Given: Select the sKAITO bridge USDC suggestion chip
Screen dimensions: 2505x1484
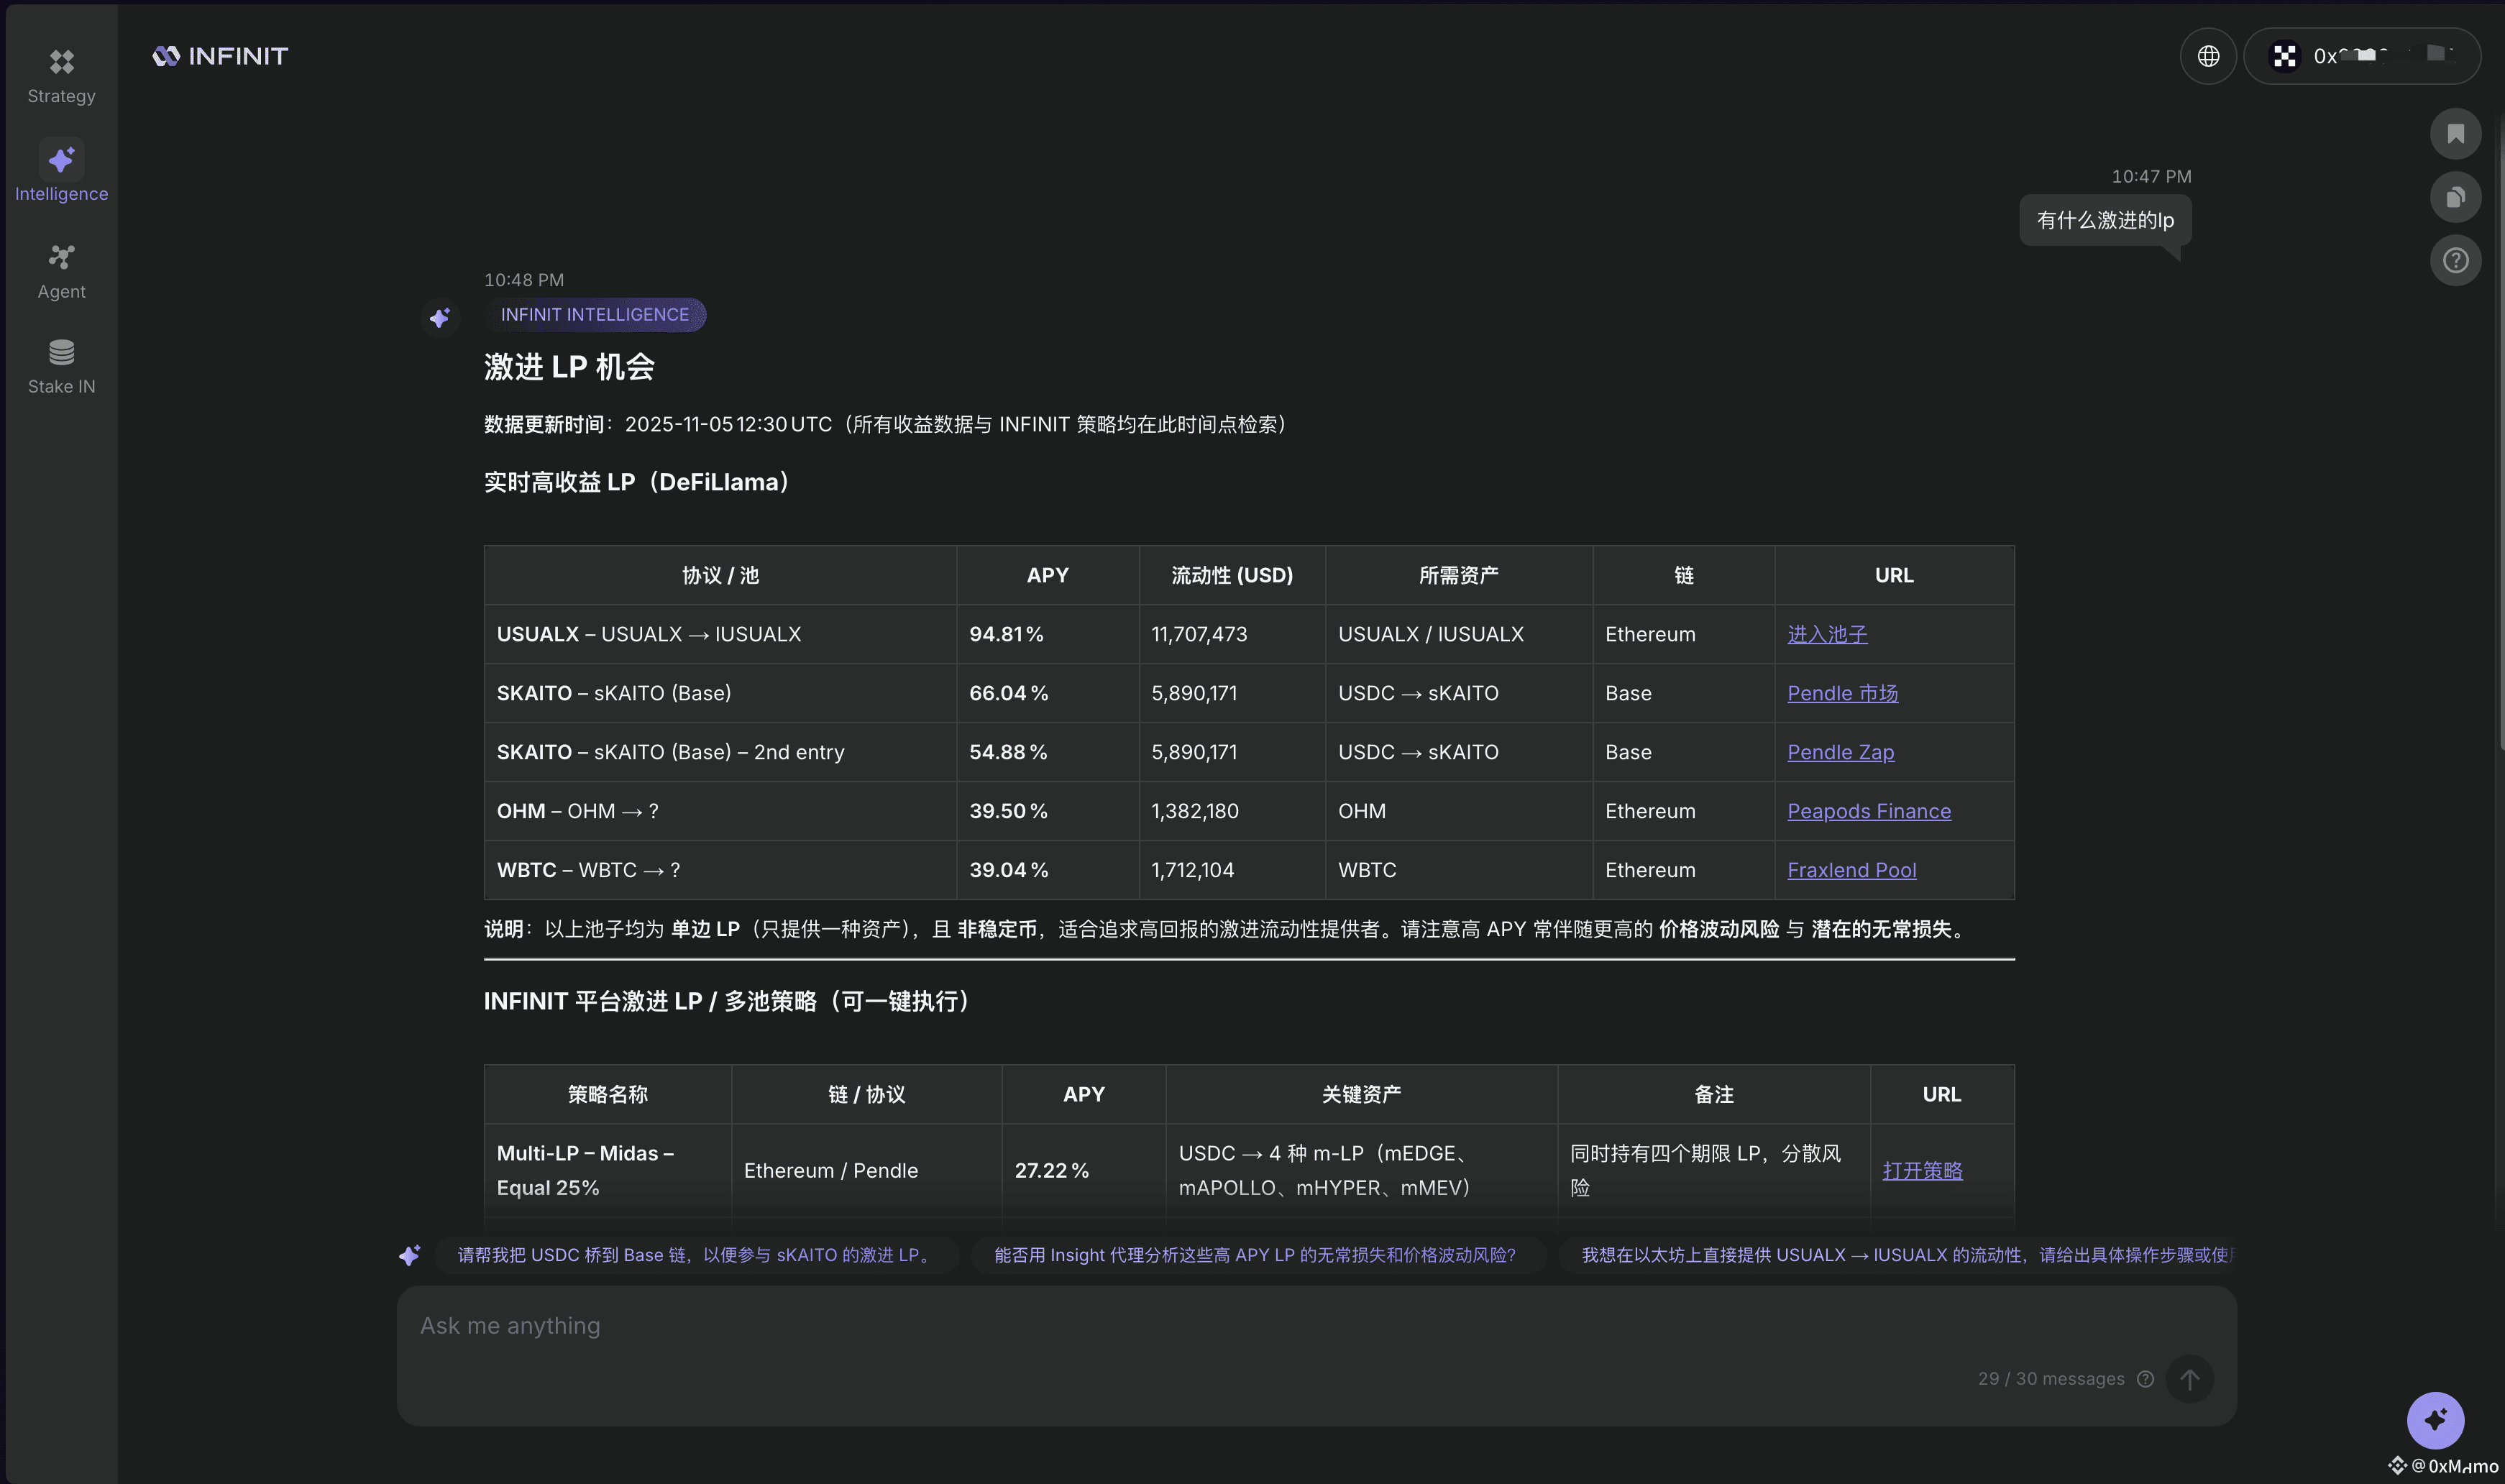Looking at the screenshot, I should [695, 1255].
